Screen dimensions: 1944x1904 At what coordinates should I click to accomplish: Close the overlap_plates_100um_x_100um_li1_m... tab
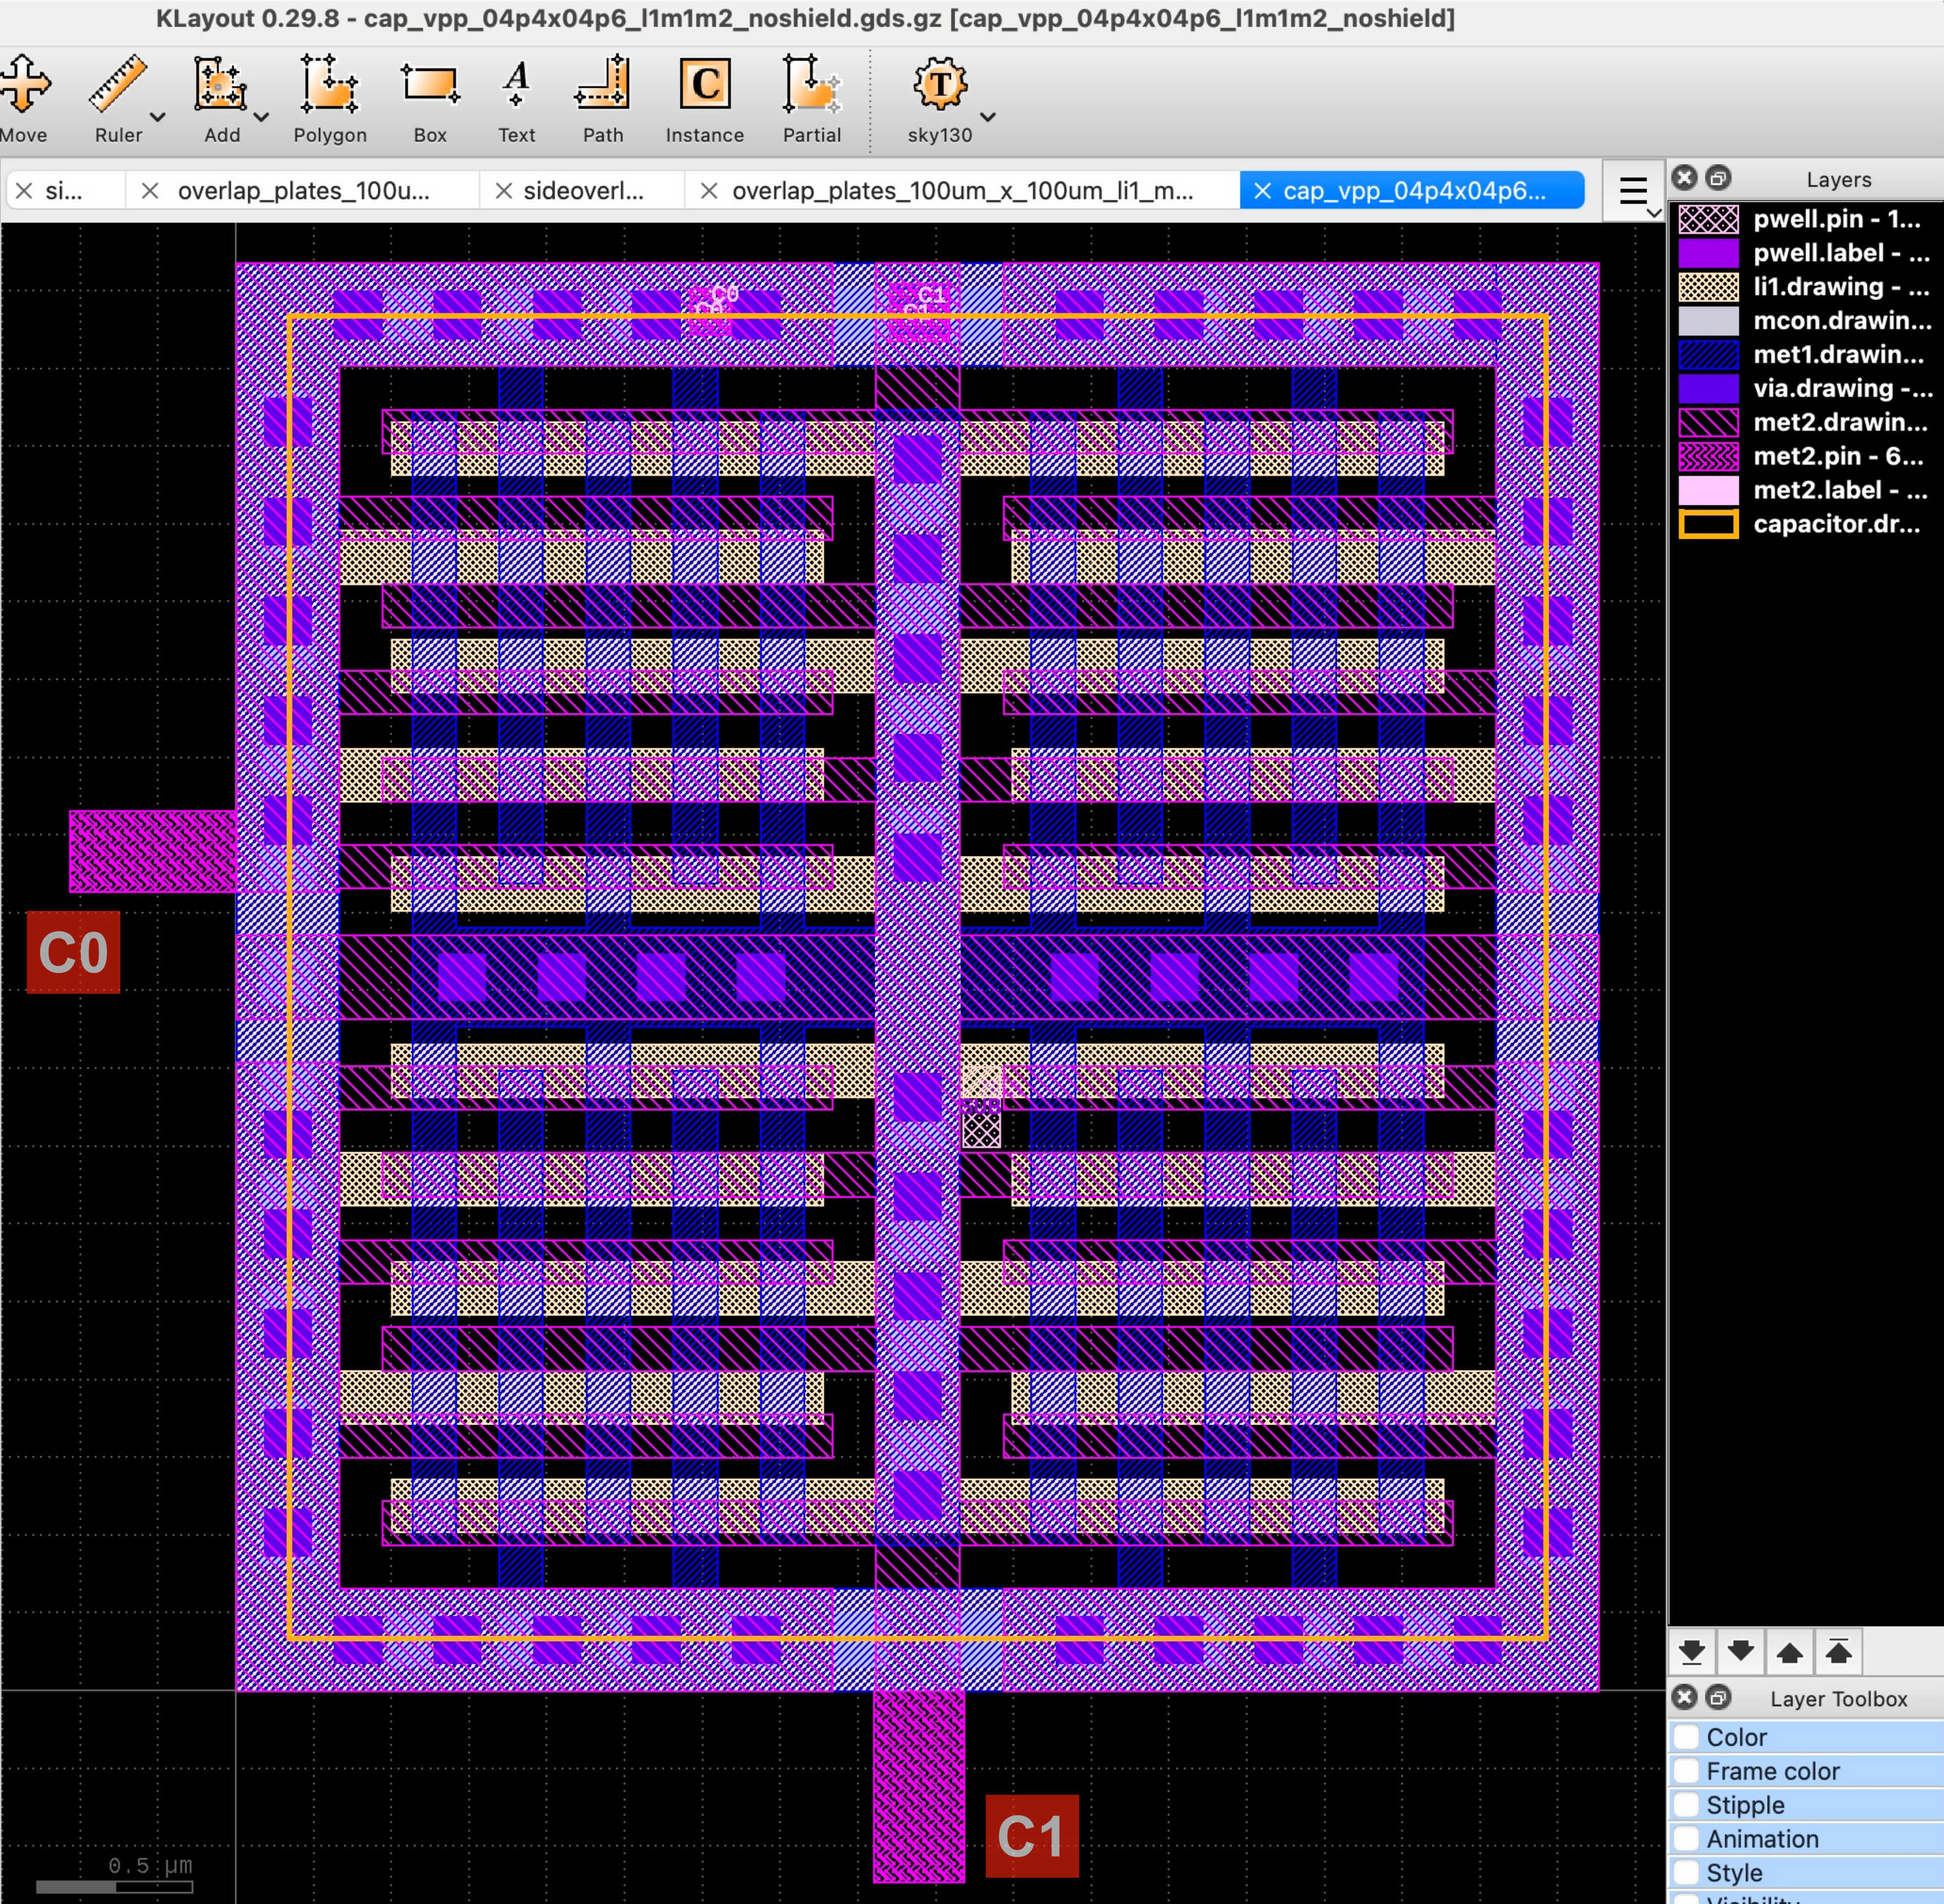click(709, 190)
